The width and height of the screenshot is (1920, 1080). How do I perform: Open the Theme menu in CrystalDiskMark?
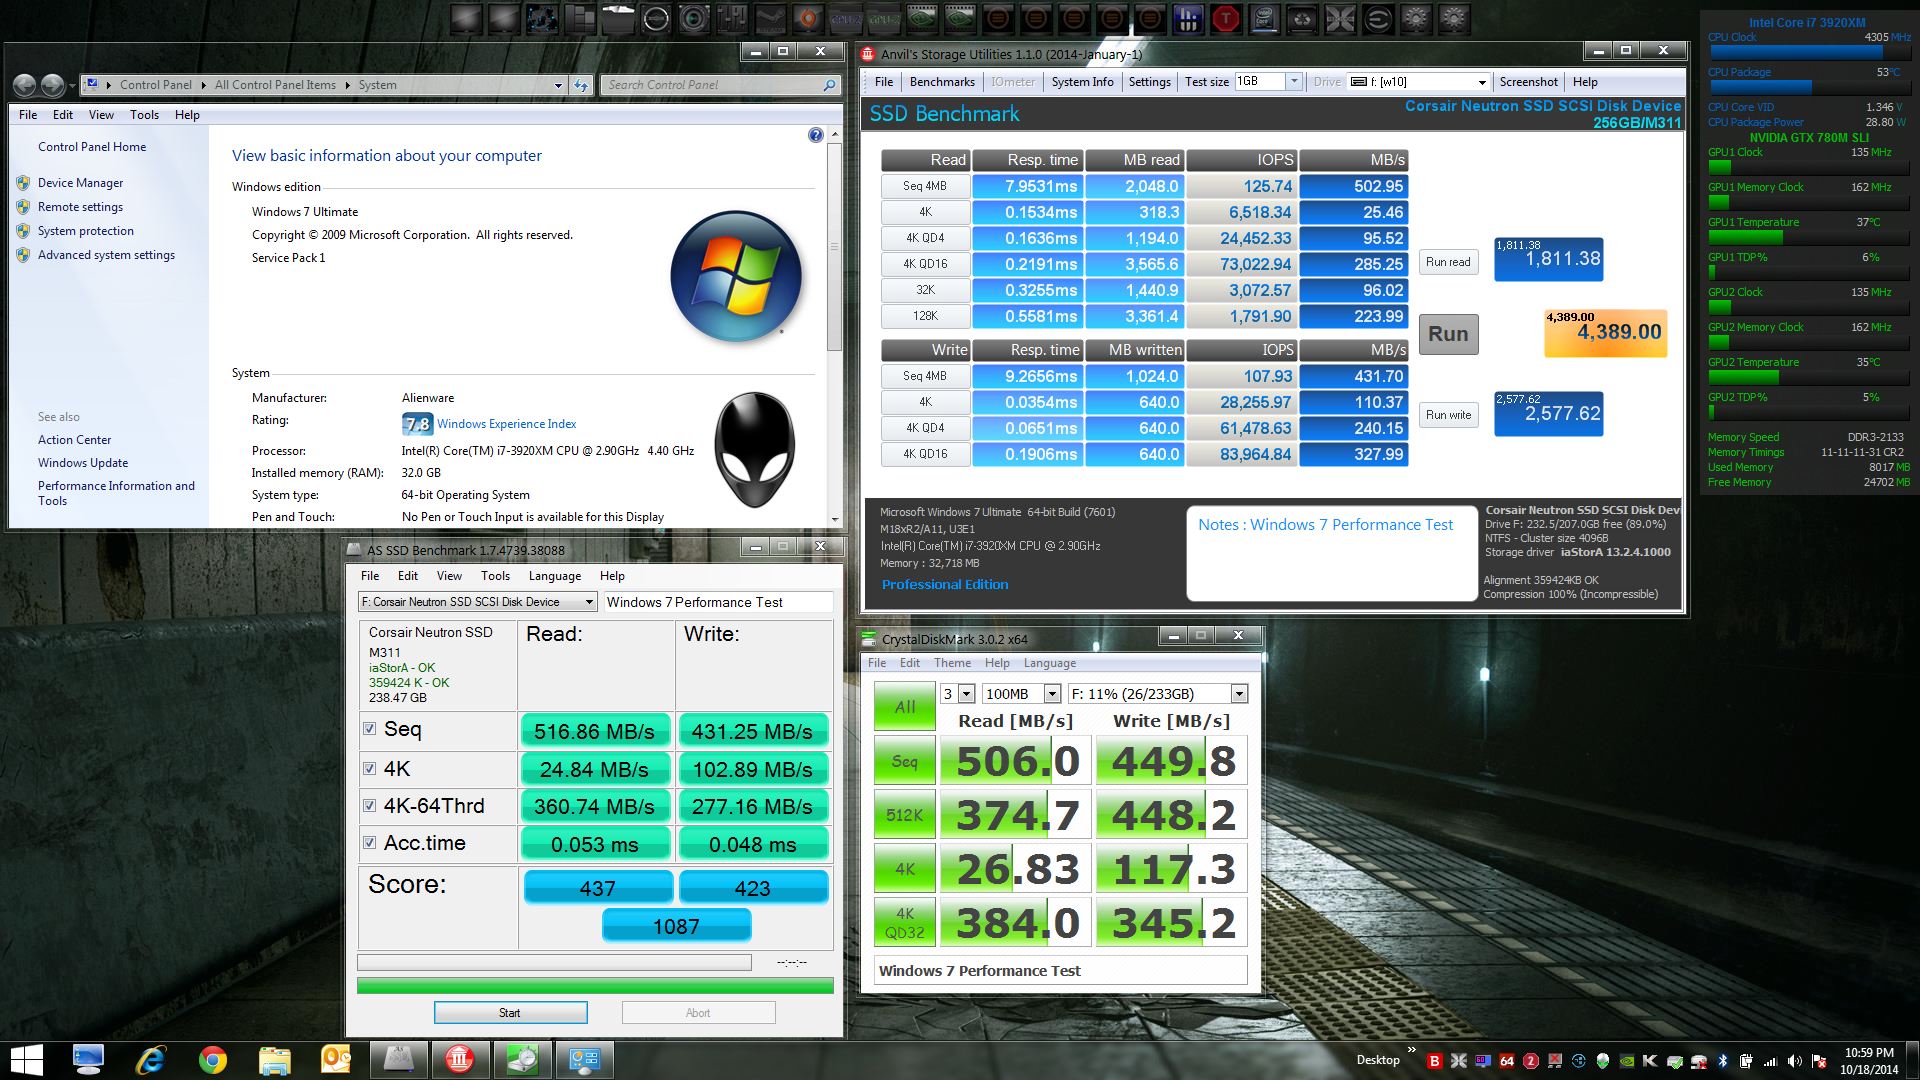952,663
